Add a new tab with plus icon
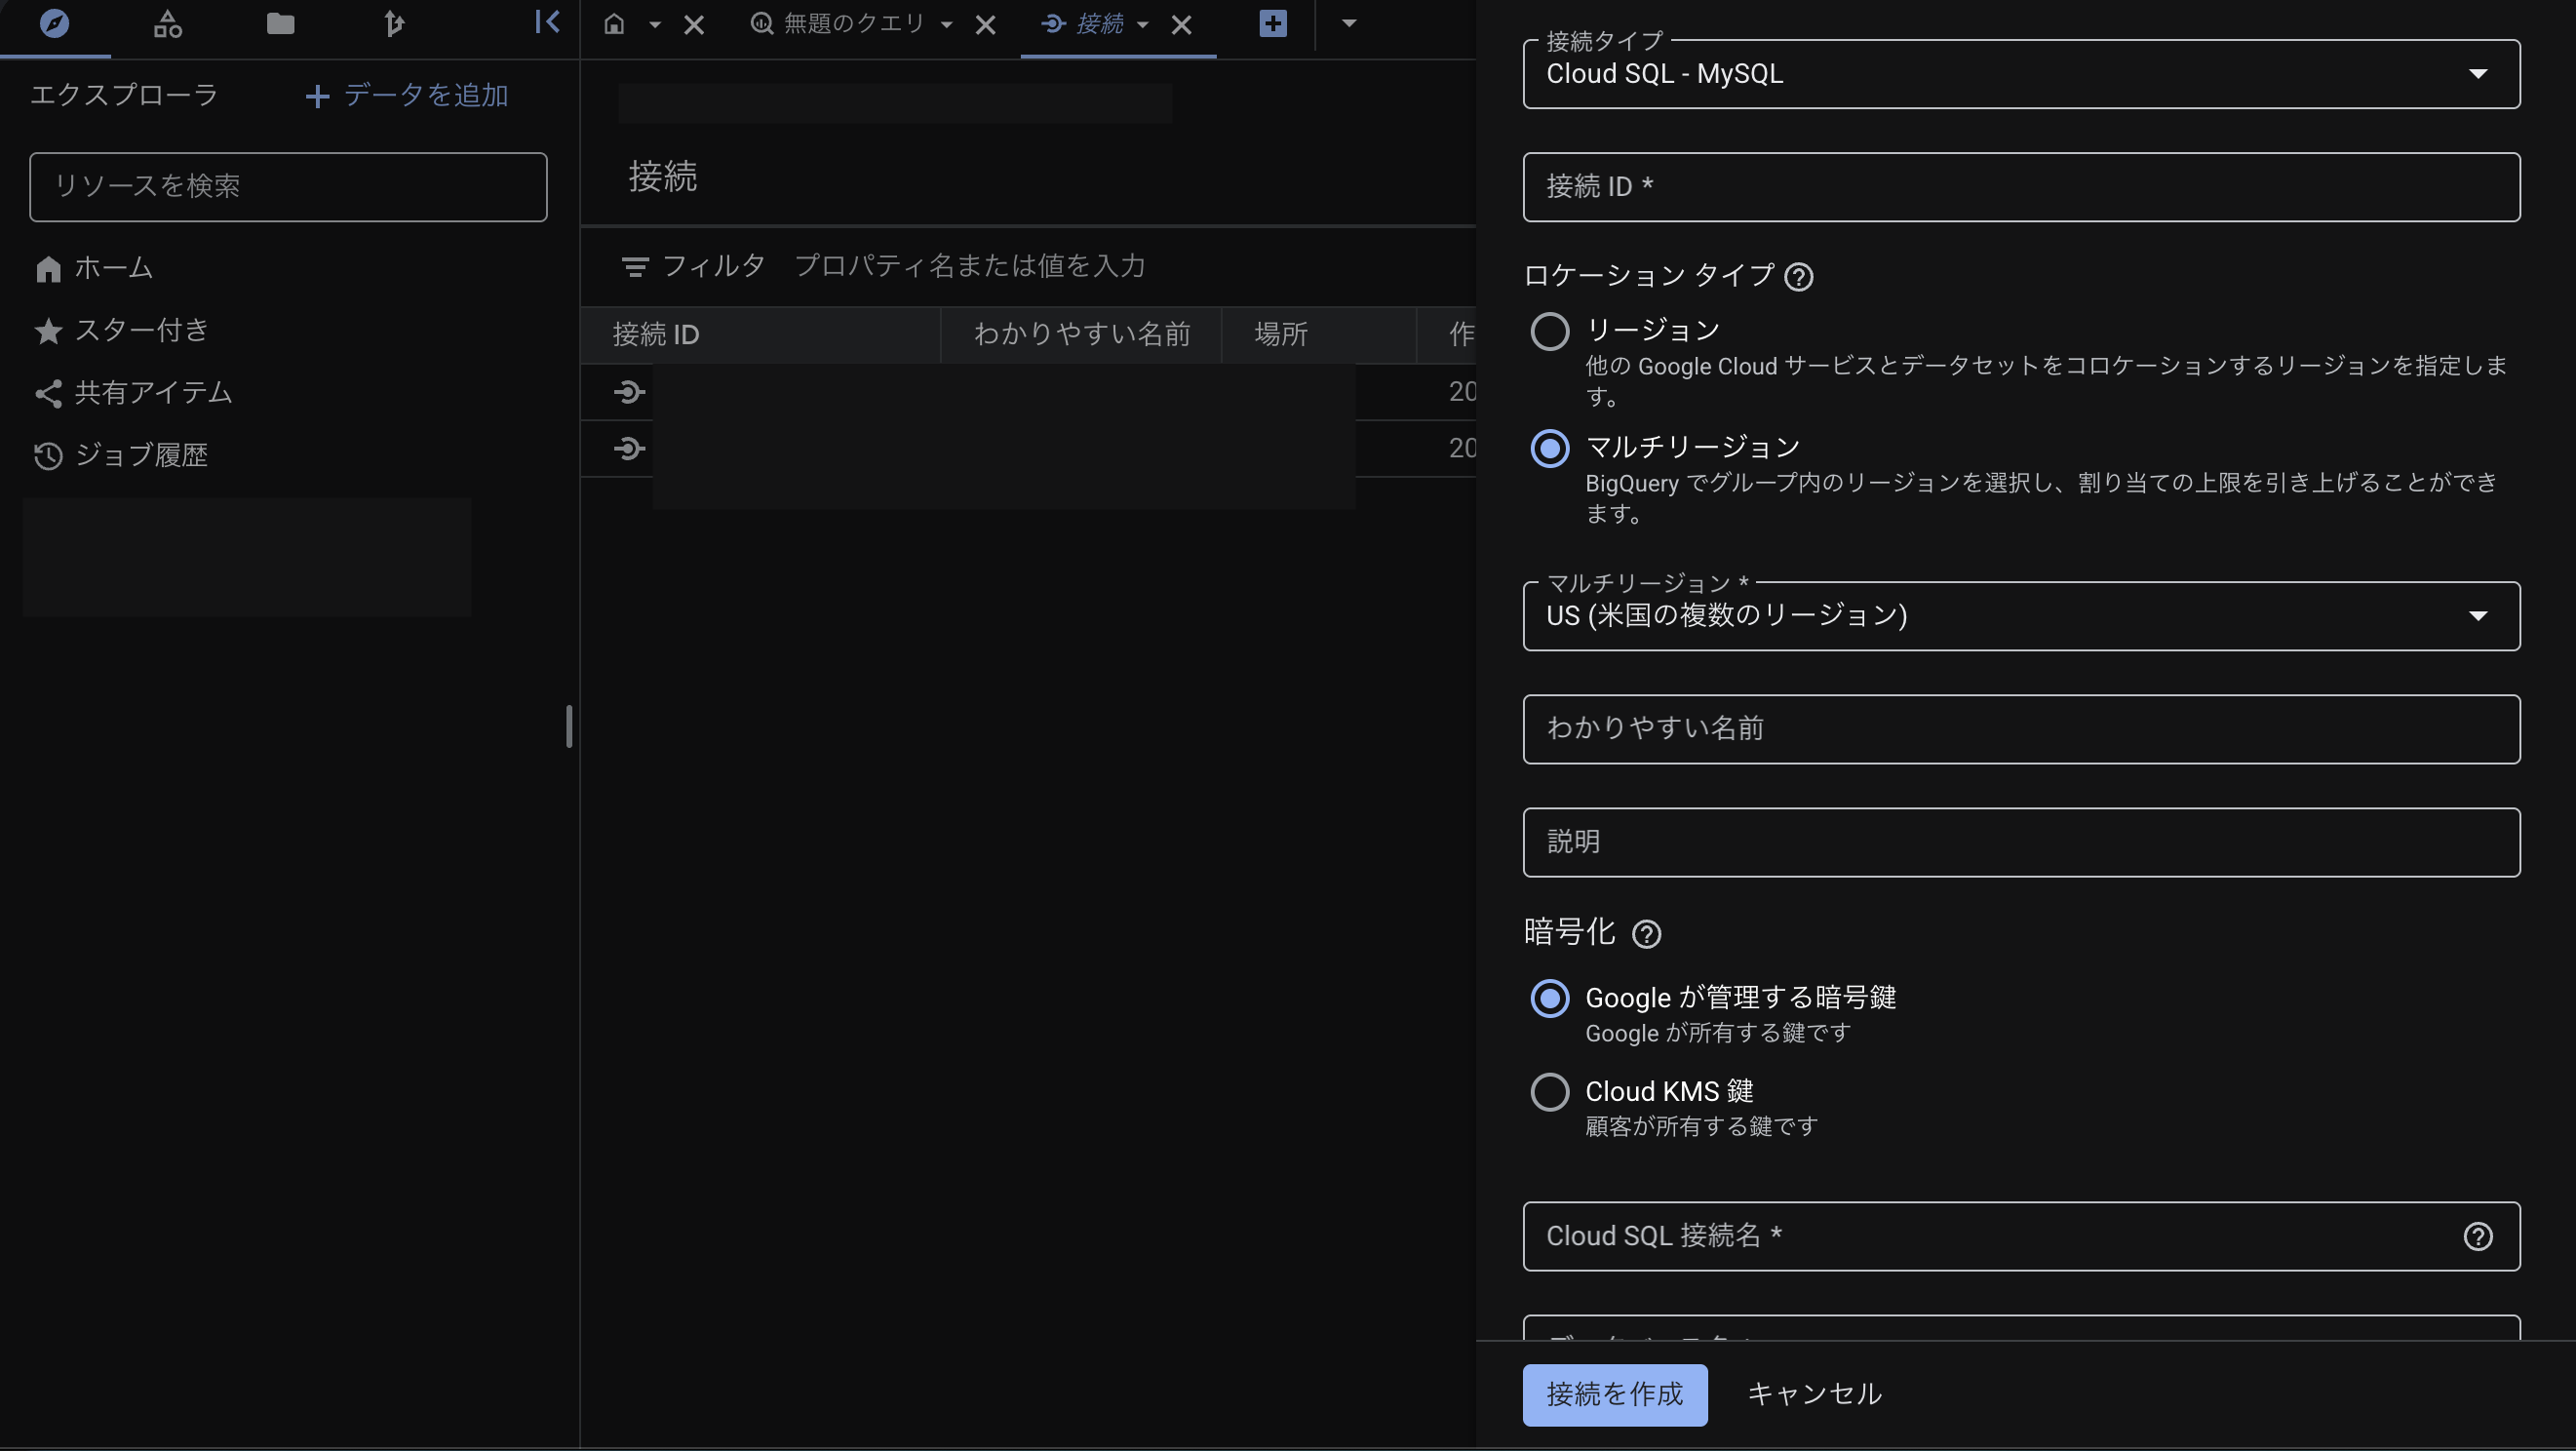This screenshot has height=1451, width=2576. pos(1272,23)
